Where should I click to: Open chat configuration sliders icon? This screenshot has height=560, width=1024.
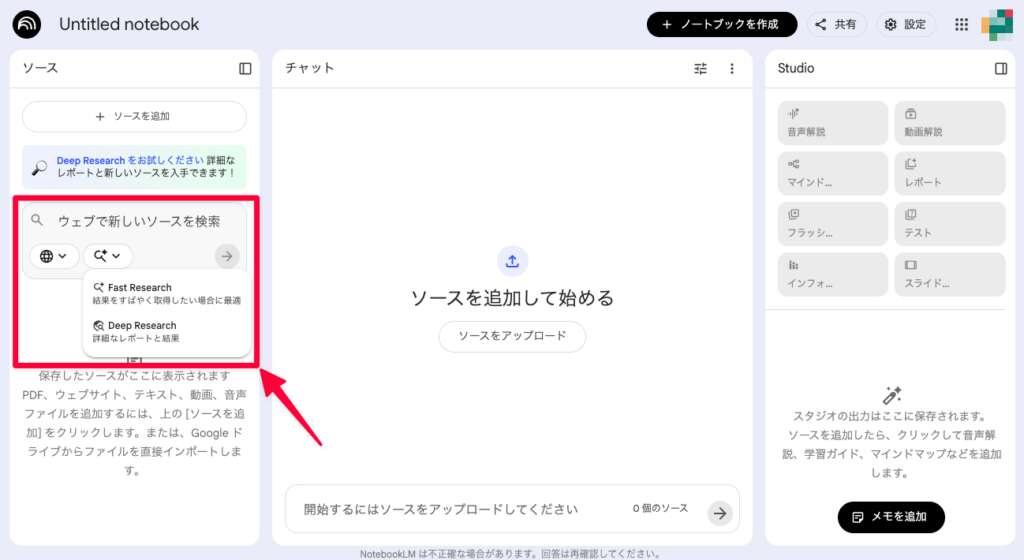coord(700,69)
